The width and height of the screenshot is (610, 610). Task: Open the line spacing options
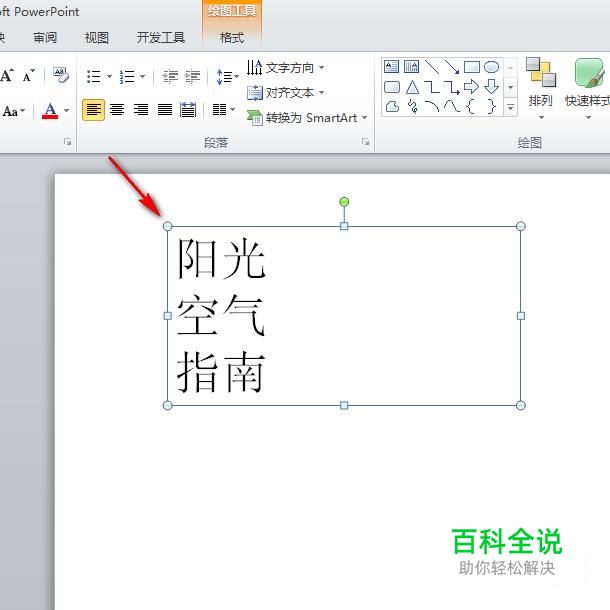click(227, 76)
